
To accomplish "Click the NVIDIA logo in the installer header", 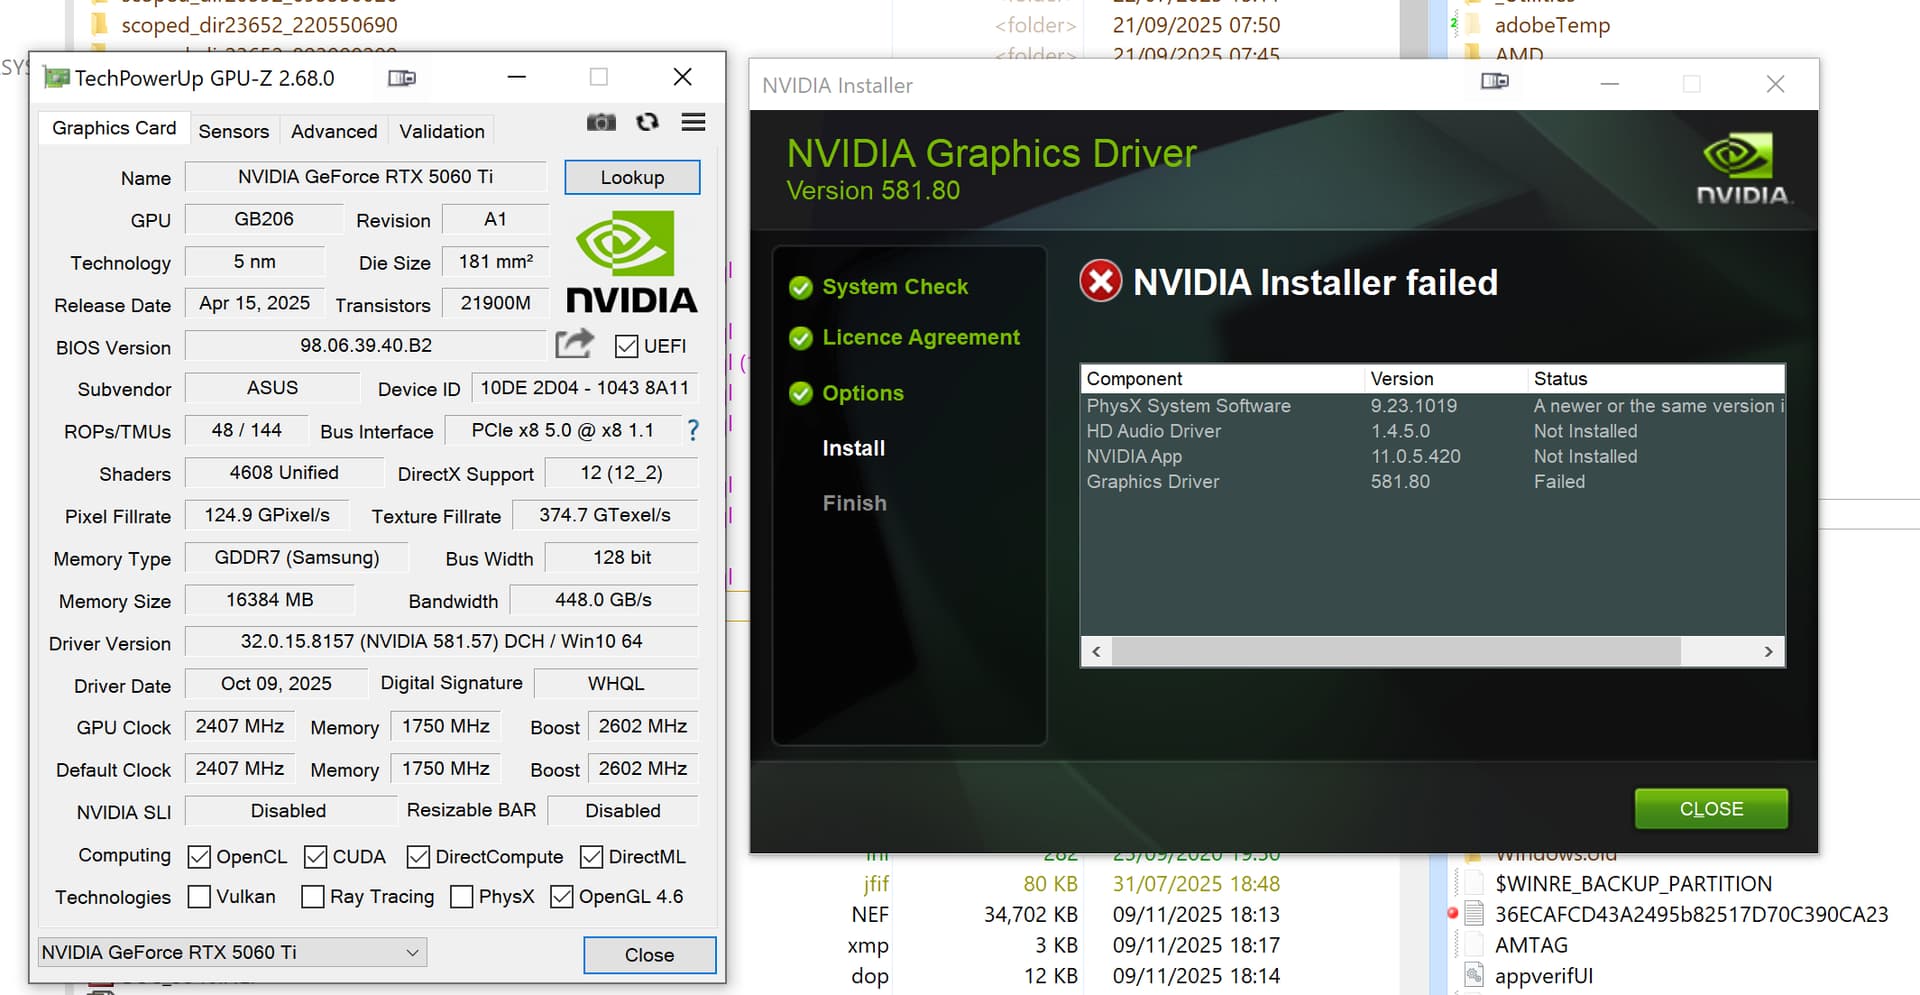I will coord(1742,168).
